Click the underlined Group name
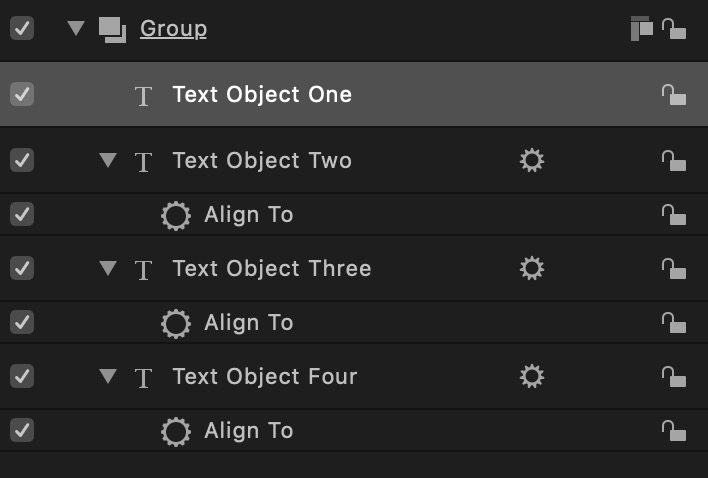 173,28
